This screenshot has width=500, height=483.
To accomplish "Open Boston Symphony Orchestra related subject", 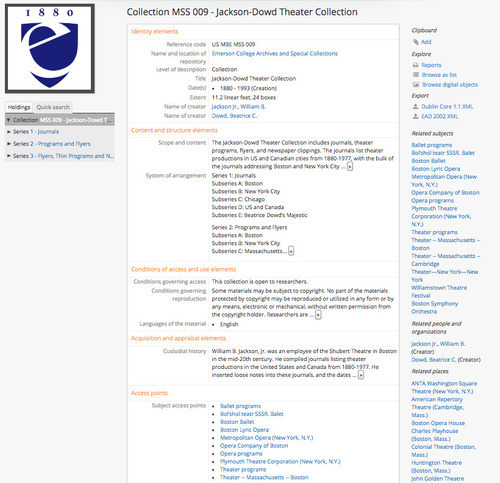I will point(435,308).
